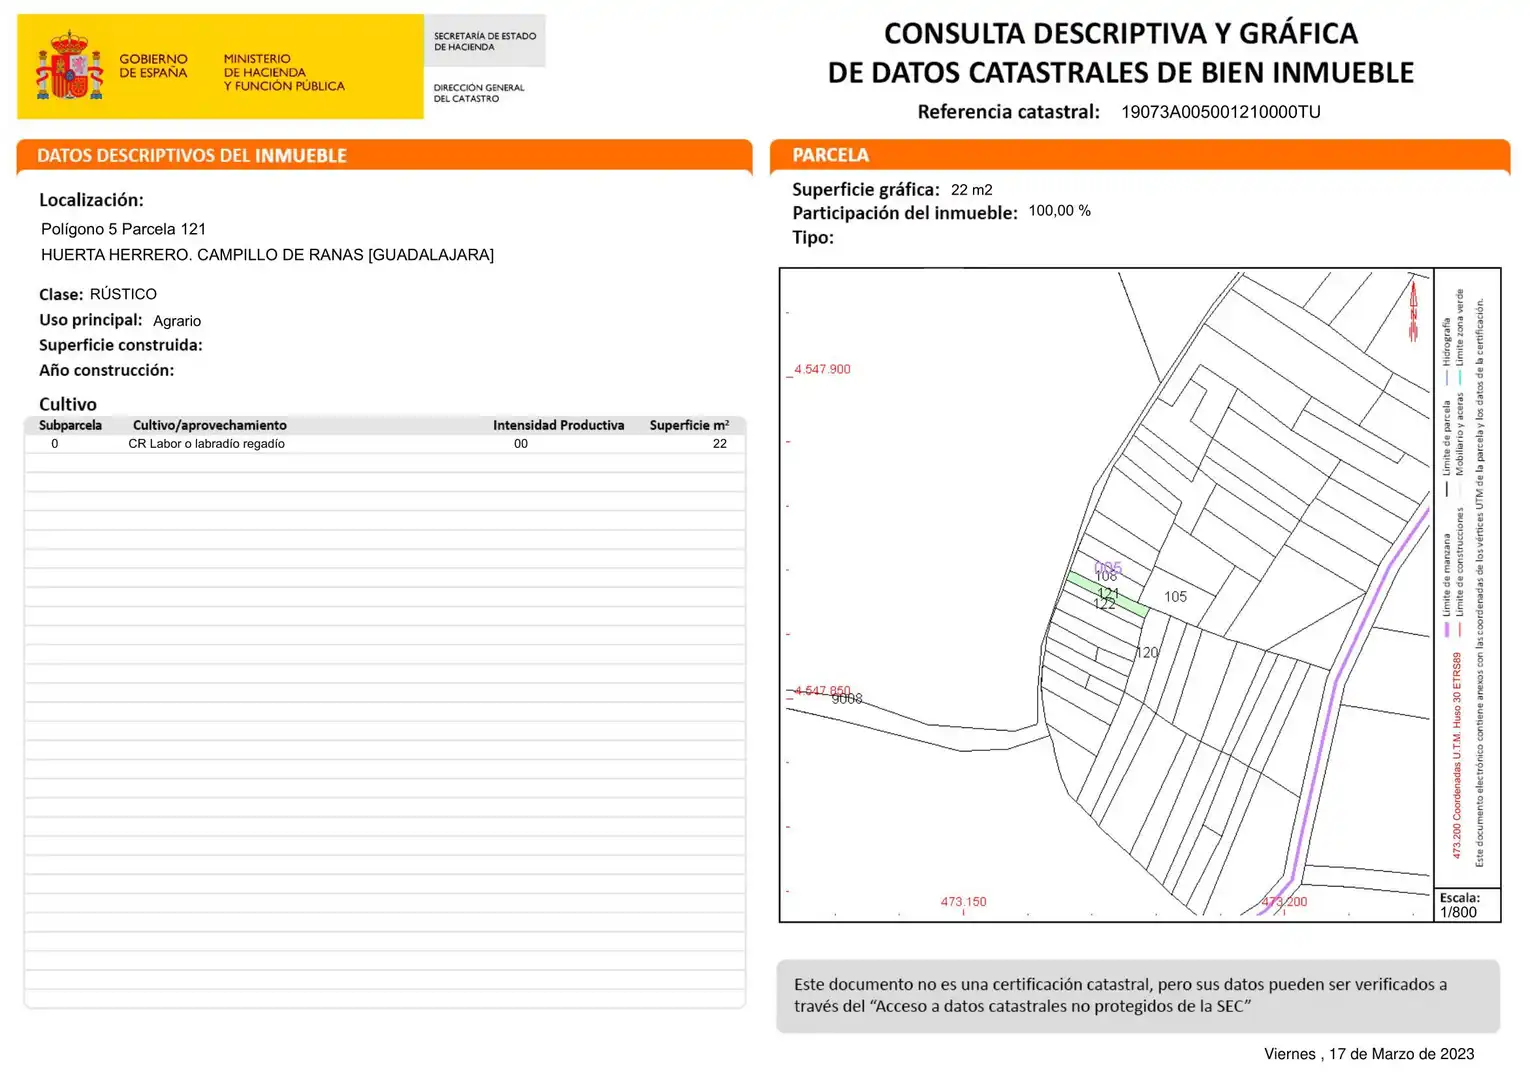Click the "Escala:" label
Image resolution: width=1530 pixels, height=1080 pixels.
pyautogui.click(x=1460, y=898)
